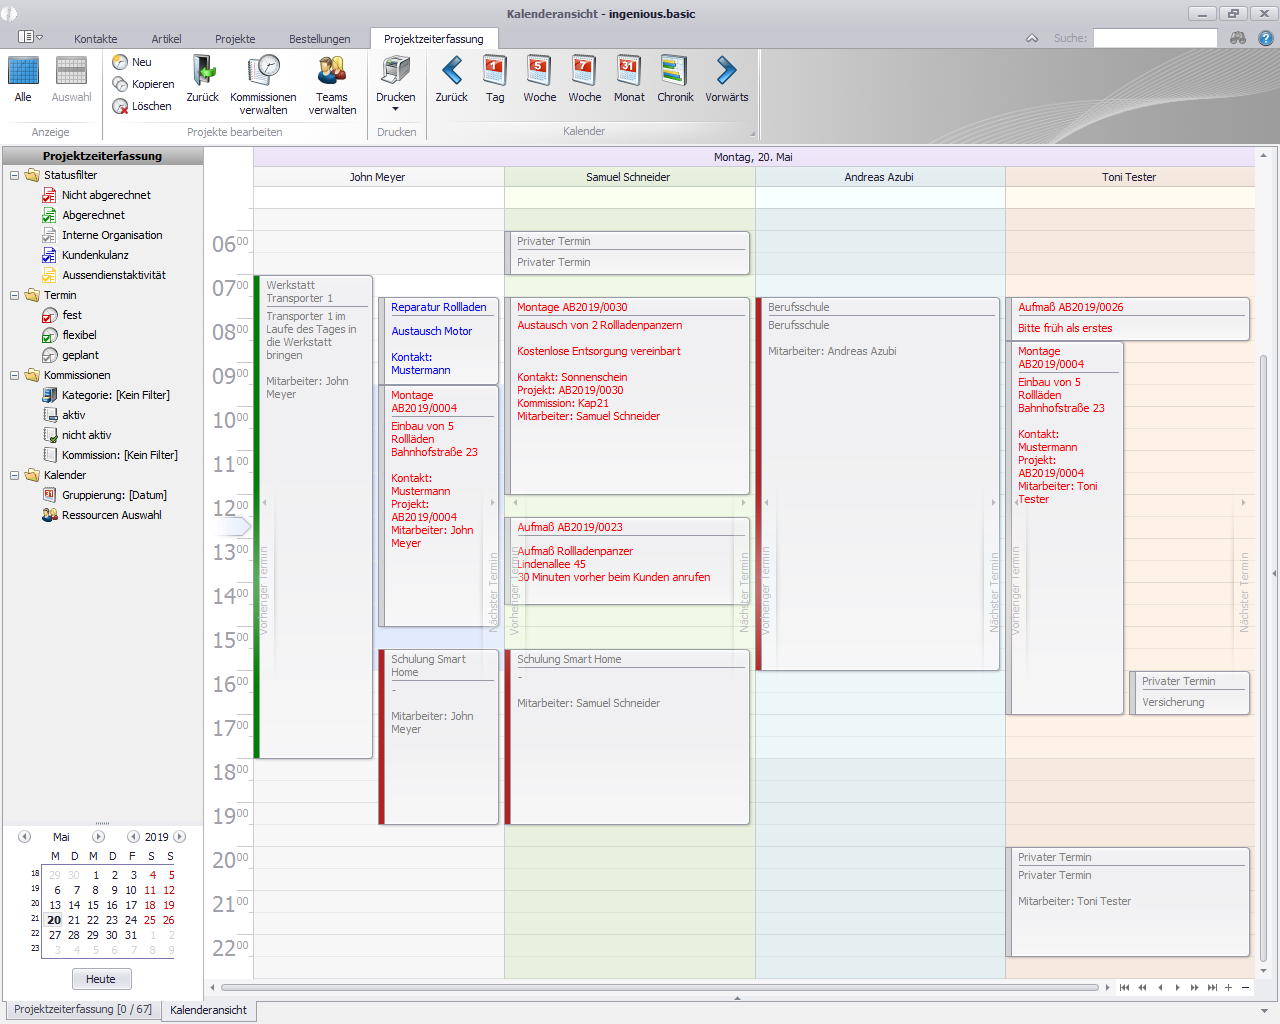Click the Neu project icon
Image resolution: width=1280 pixels, height=1024 pixels.
tap(120, 62)
